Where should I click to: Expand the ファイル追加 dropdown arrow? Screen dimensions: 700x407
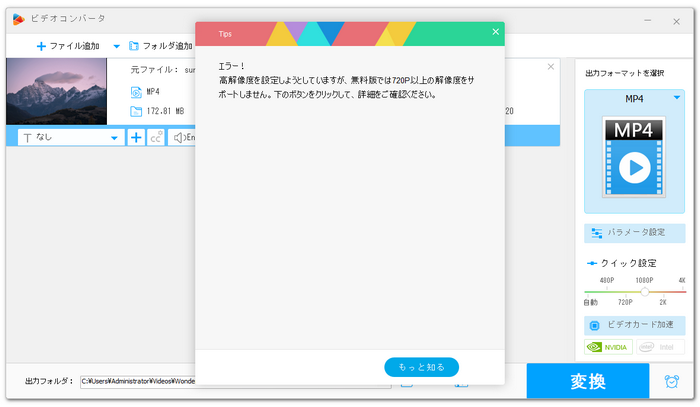tap(117, 46)
